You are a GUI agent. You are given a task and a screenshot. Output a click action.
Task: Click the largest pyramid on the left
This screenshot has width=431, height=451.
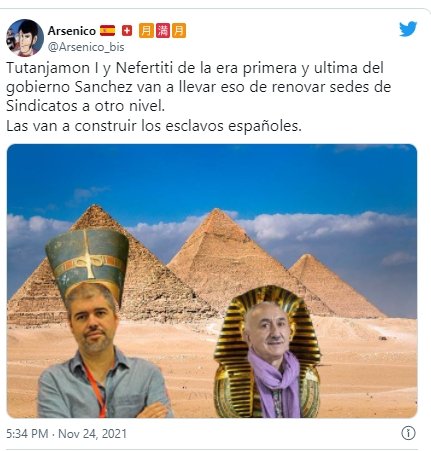tap(100, 267)
